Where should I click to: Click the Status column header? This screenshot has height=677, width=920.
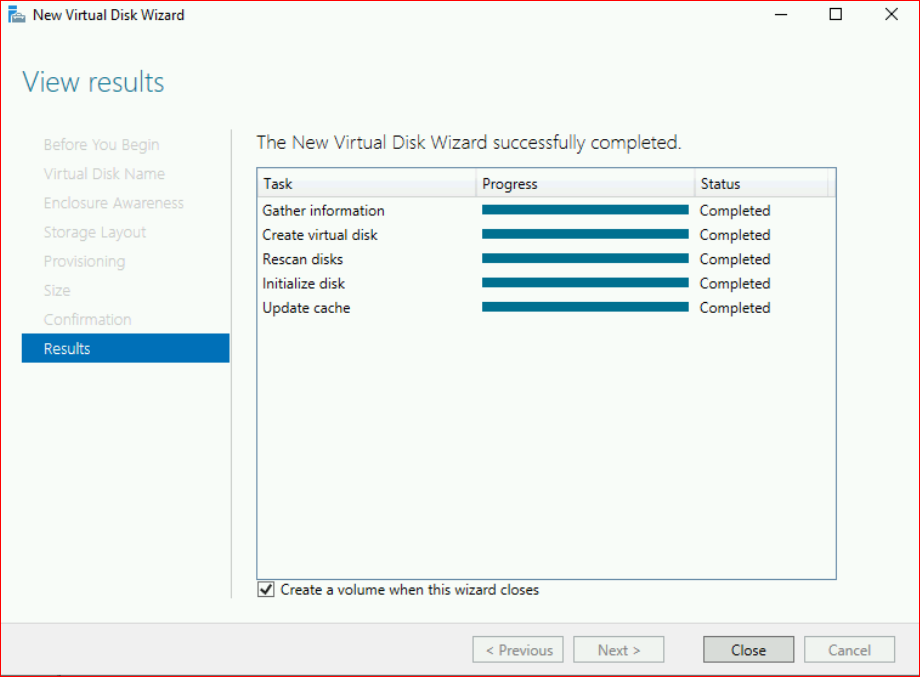click(x=762, y=184)
